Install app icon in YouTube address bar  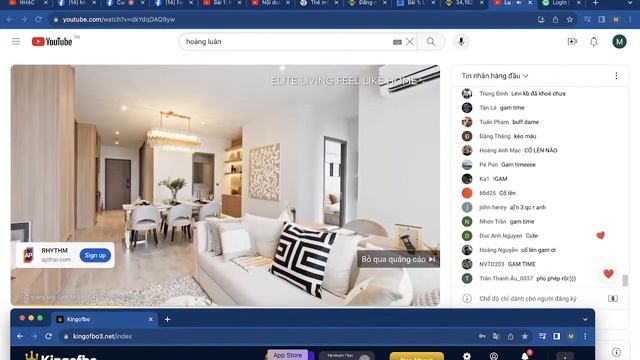[541, 19]
